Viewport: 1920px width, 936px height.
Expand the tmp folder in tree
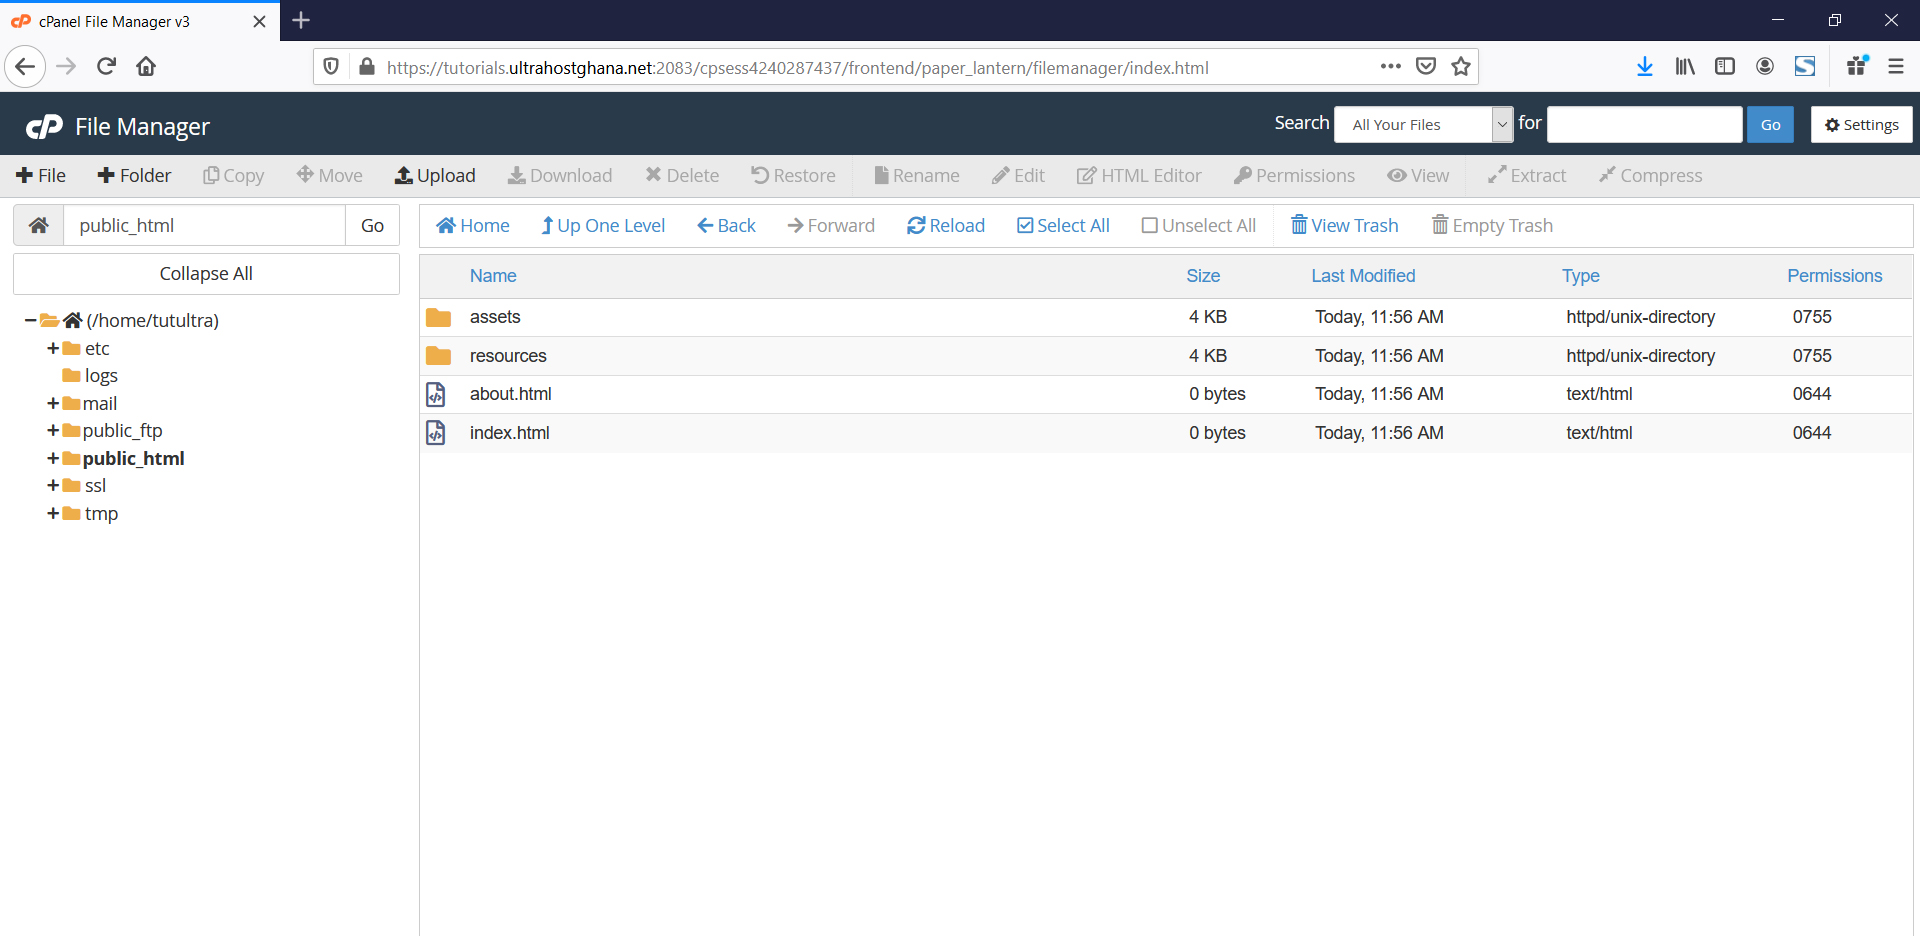pos(53,513)
